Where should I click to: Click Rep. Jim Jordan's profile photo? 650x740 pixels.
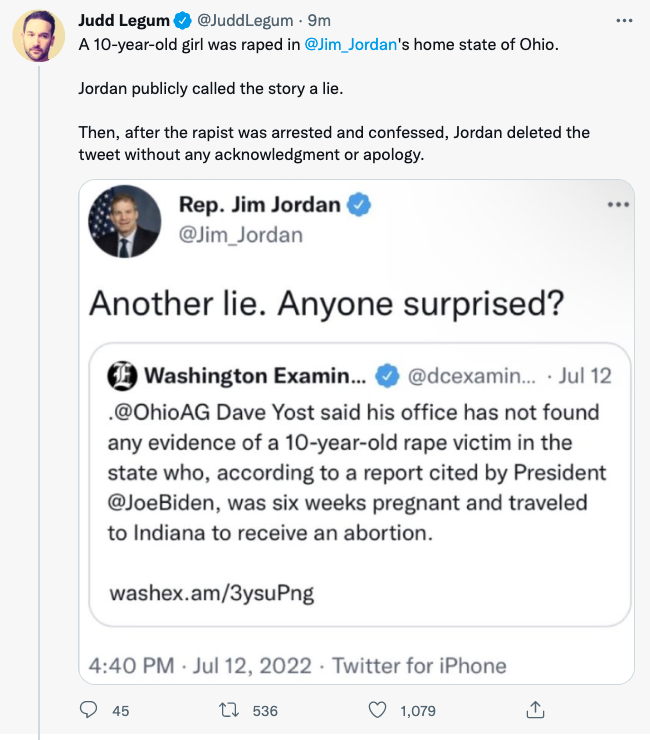point(125,221)
